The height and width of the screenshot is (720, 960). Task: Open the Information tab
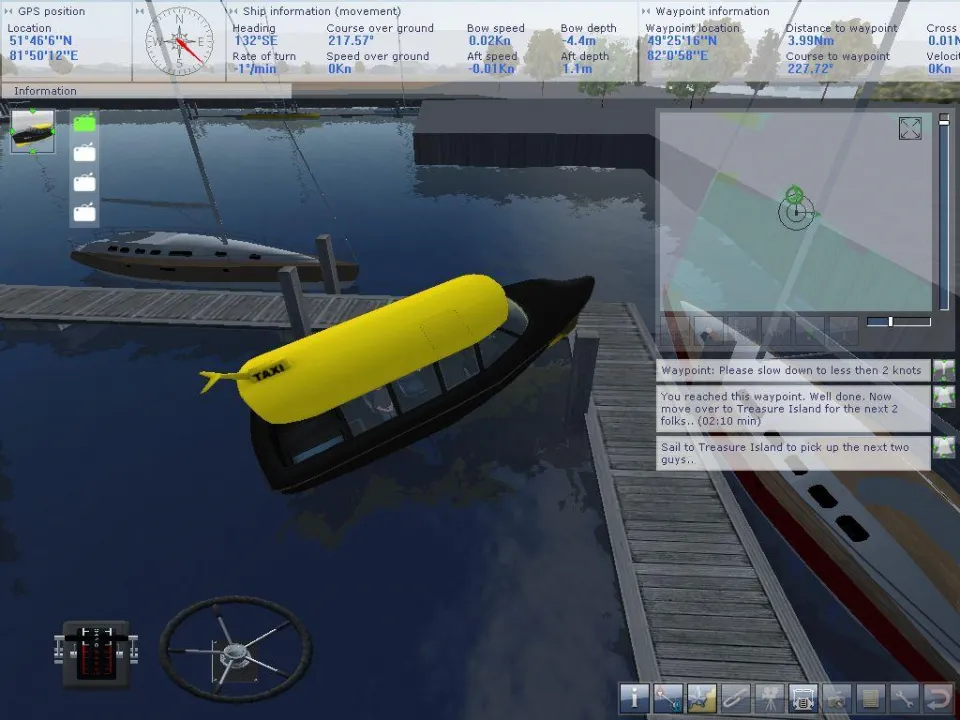(x=45, y=91)
